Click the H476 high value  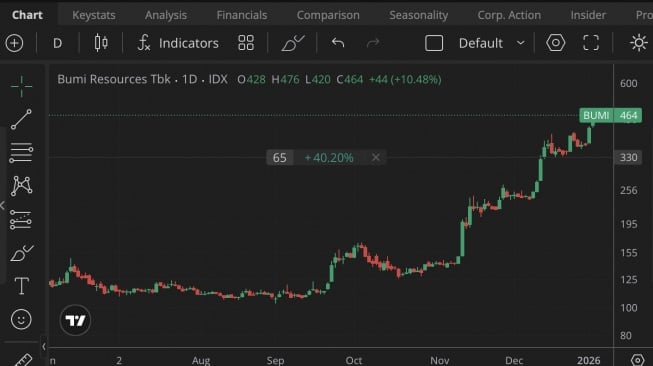click(285, 80)
